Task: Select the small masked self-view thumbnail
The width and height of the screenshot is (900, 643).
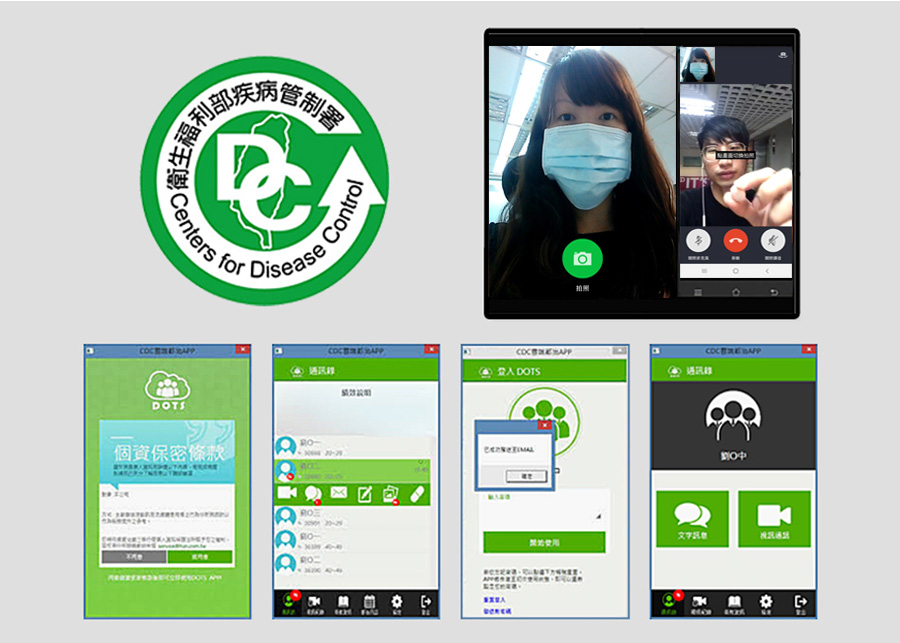Action: click(x=697, y=65)
